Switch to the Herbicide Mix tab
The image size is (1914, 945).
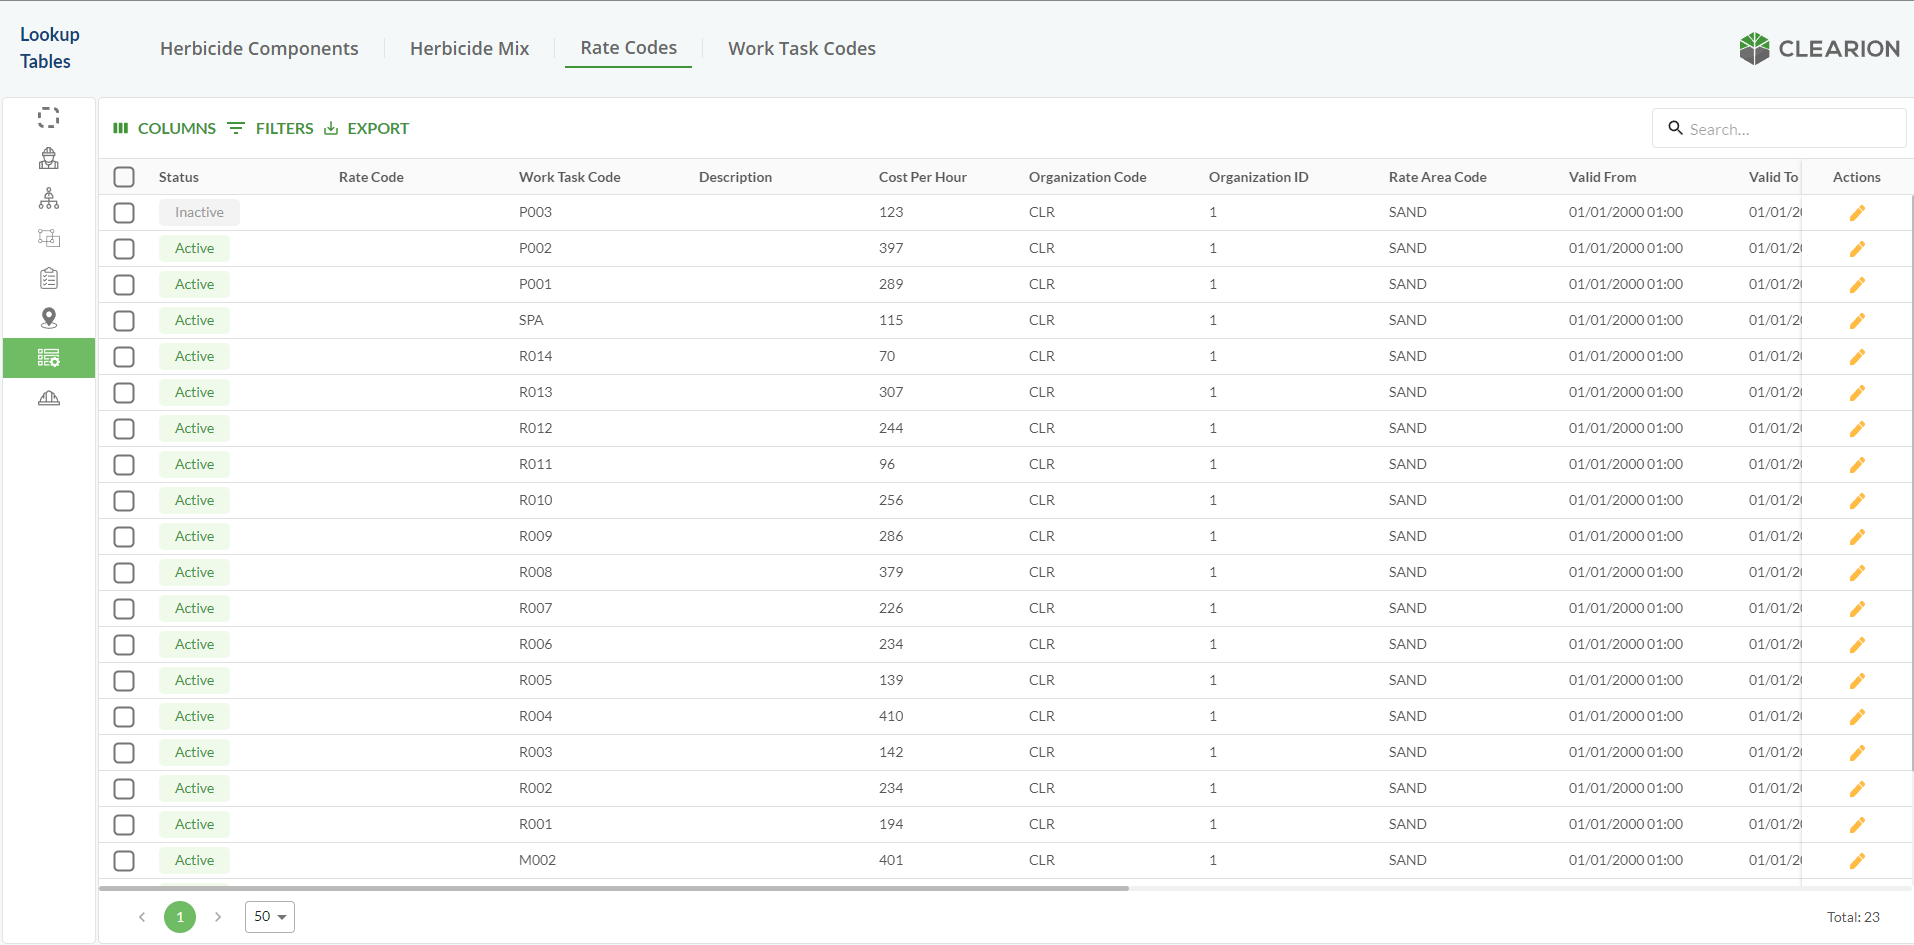[469, 48]
